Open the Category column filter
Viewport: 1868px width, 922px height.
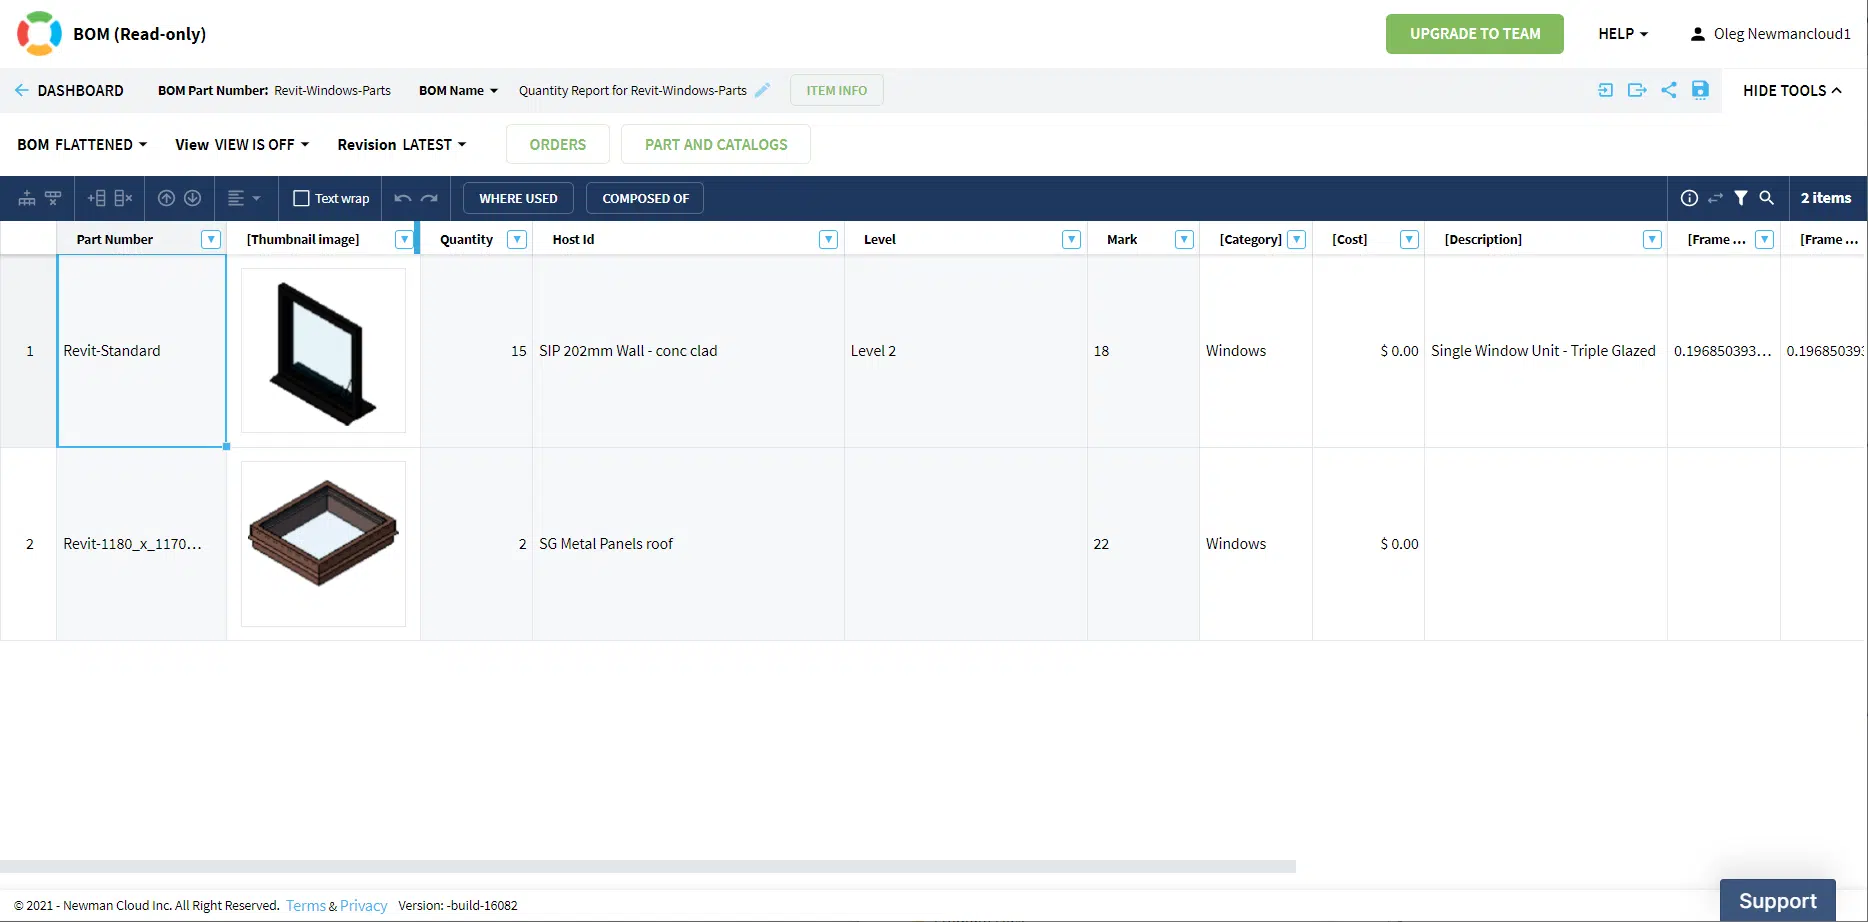[x=1297, y=239]
